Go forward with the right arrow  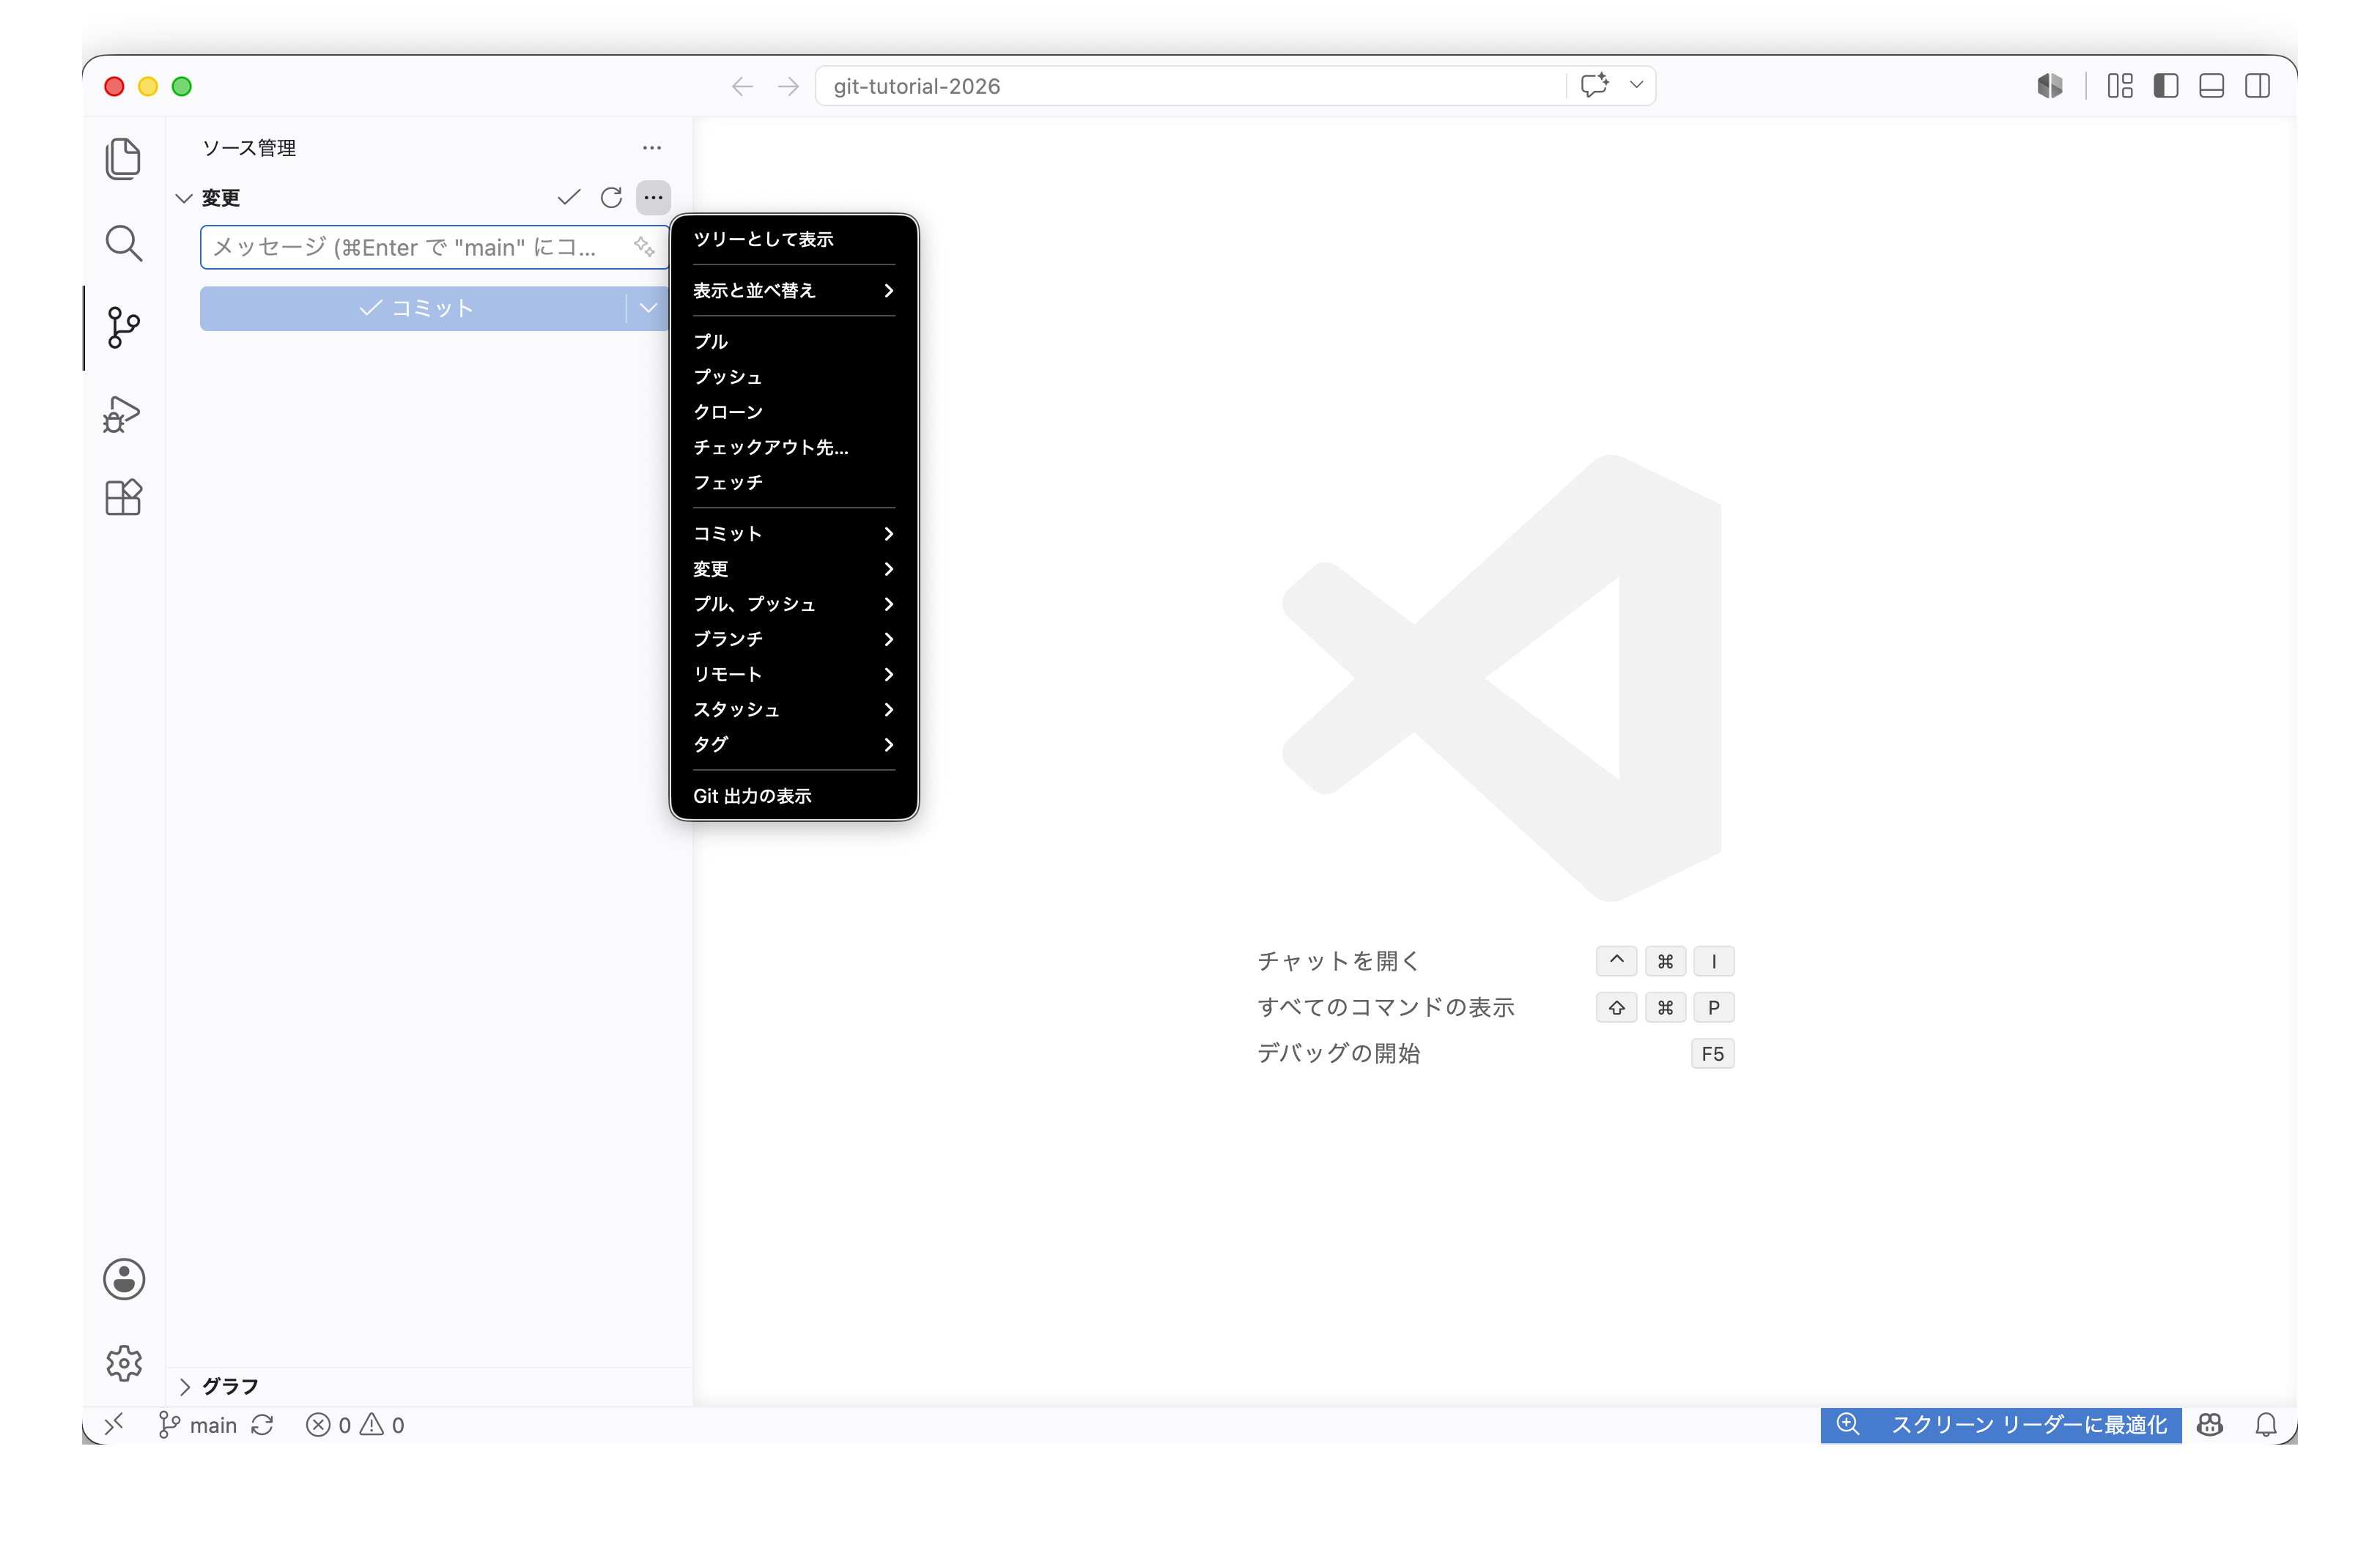788,86
